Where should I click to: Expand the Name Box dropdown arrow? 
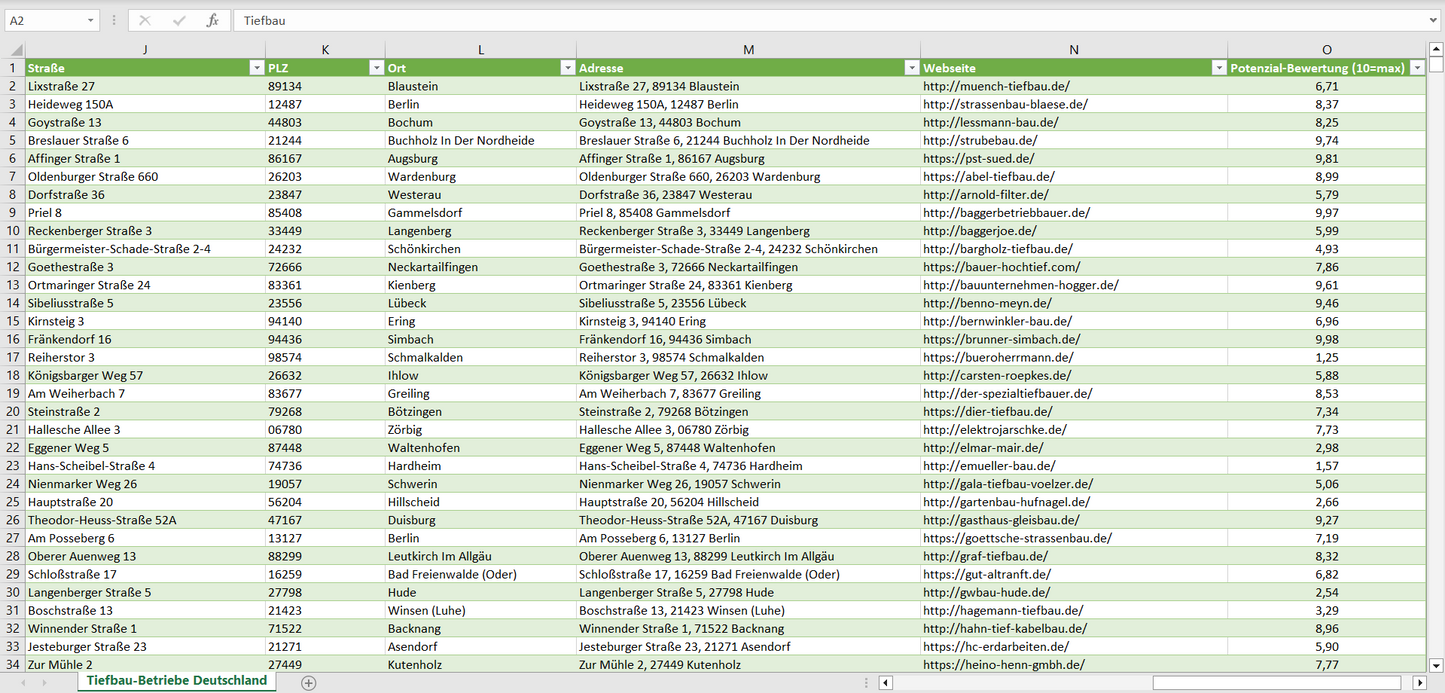click(90, 20)
